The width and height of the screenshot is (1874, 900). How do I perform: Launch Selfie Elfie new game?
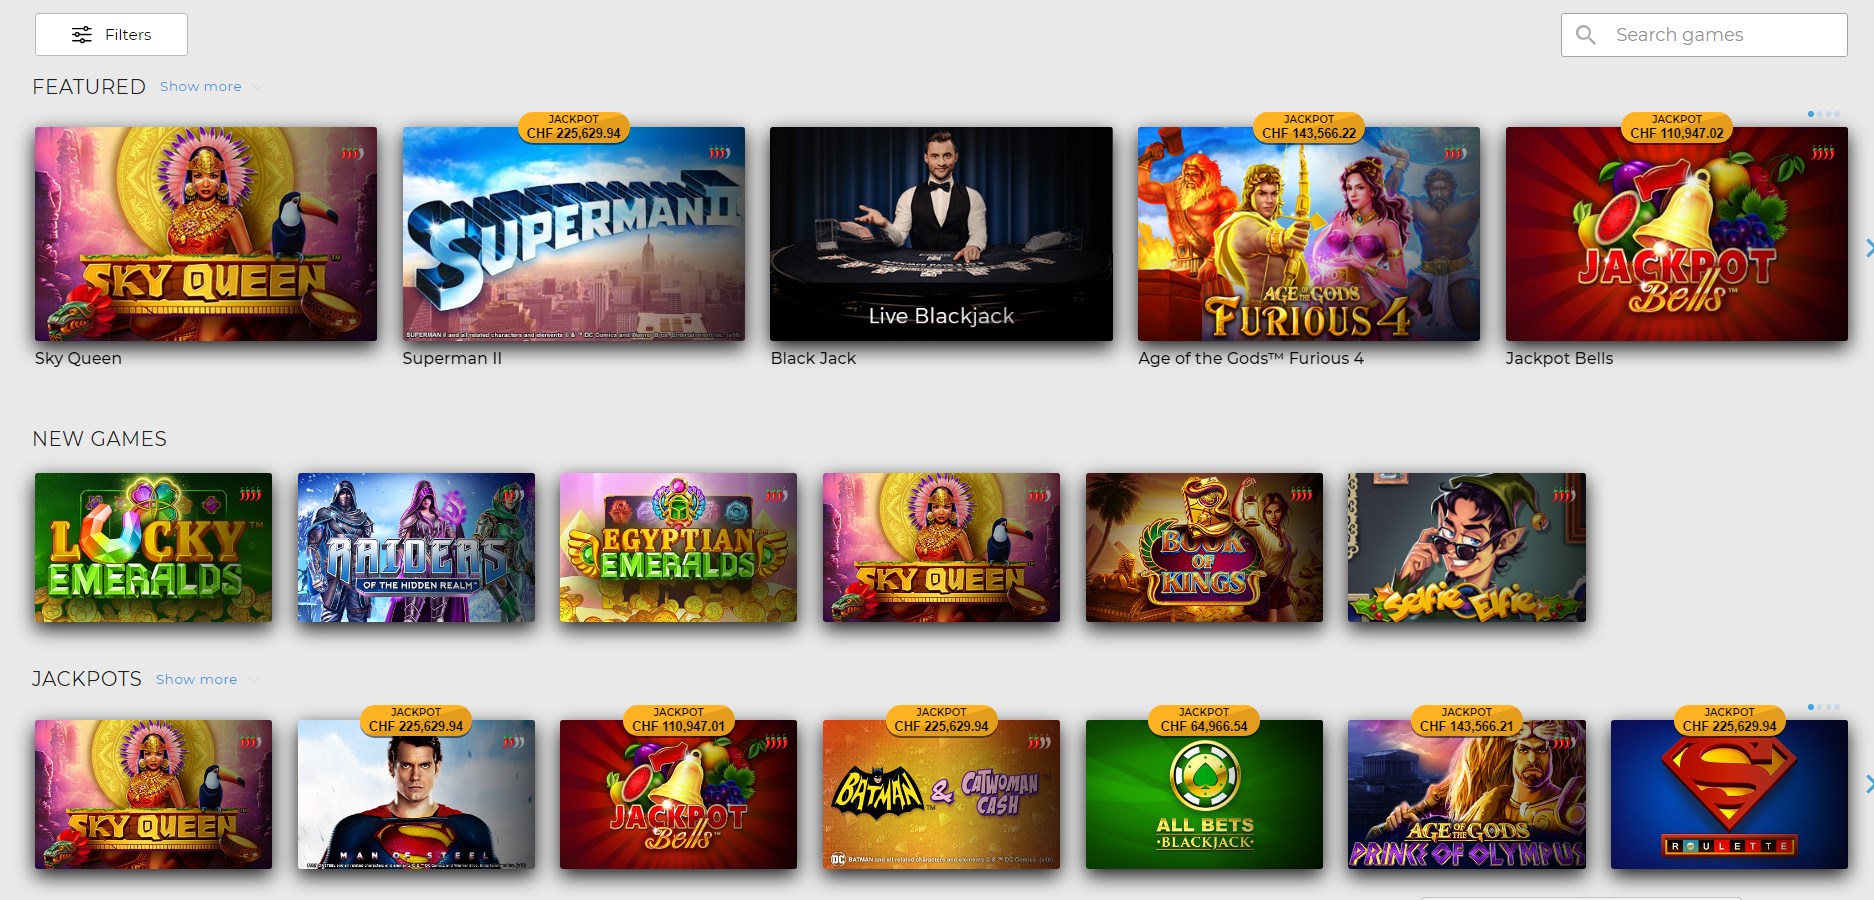tap(1467, 547)
